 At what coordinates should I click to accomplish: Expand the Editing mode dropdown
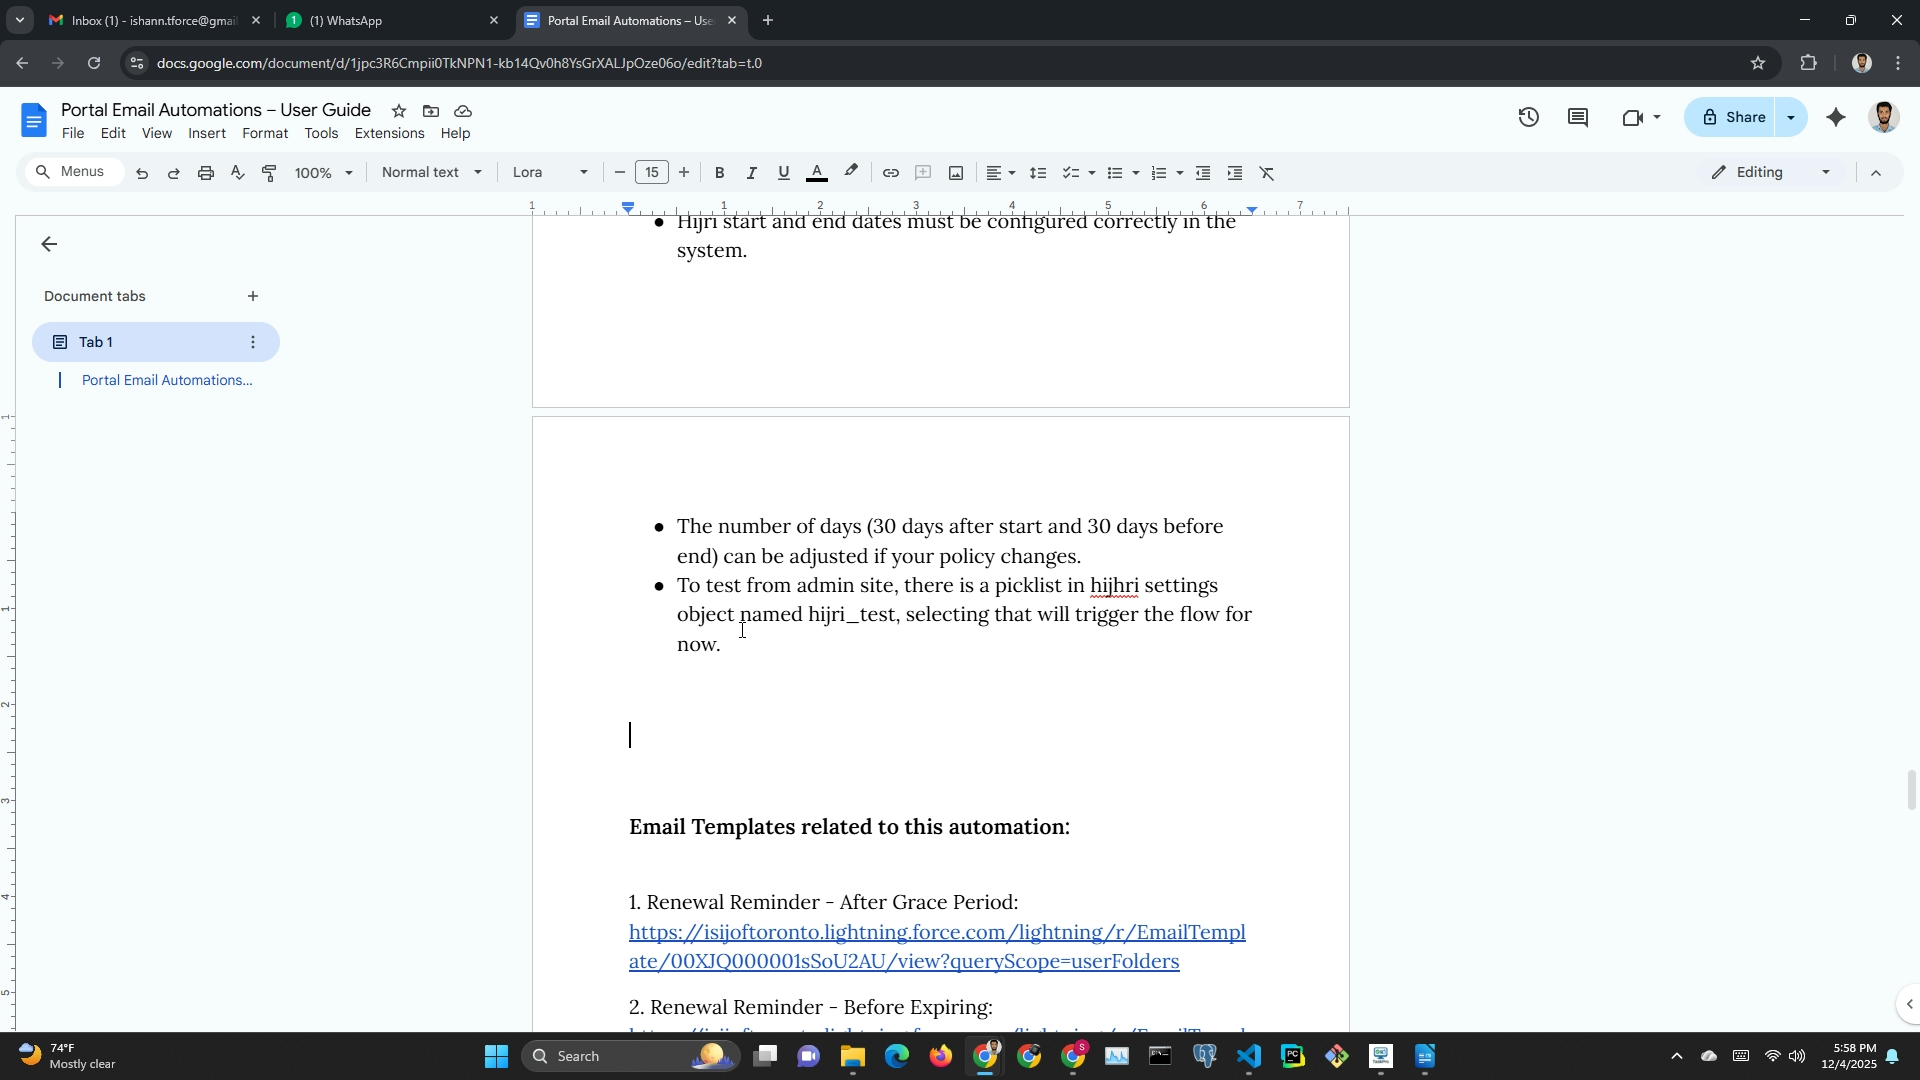[x=1771, y=173]
